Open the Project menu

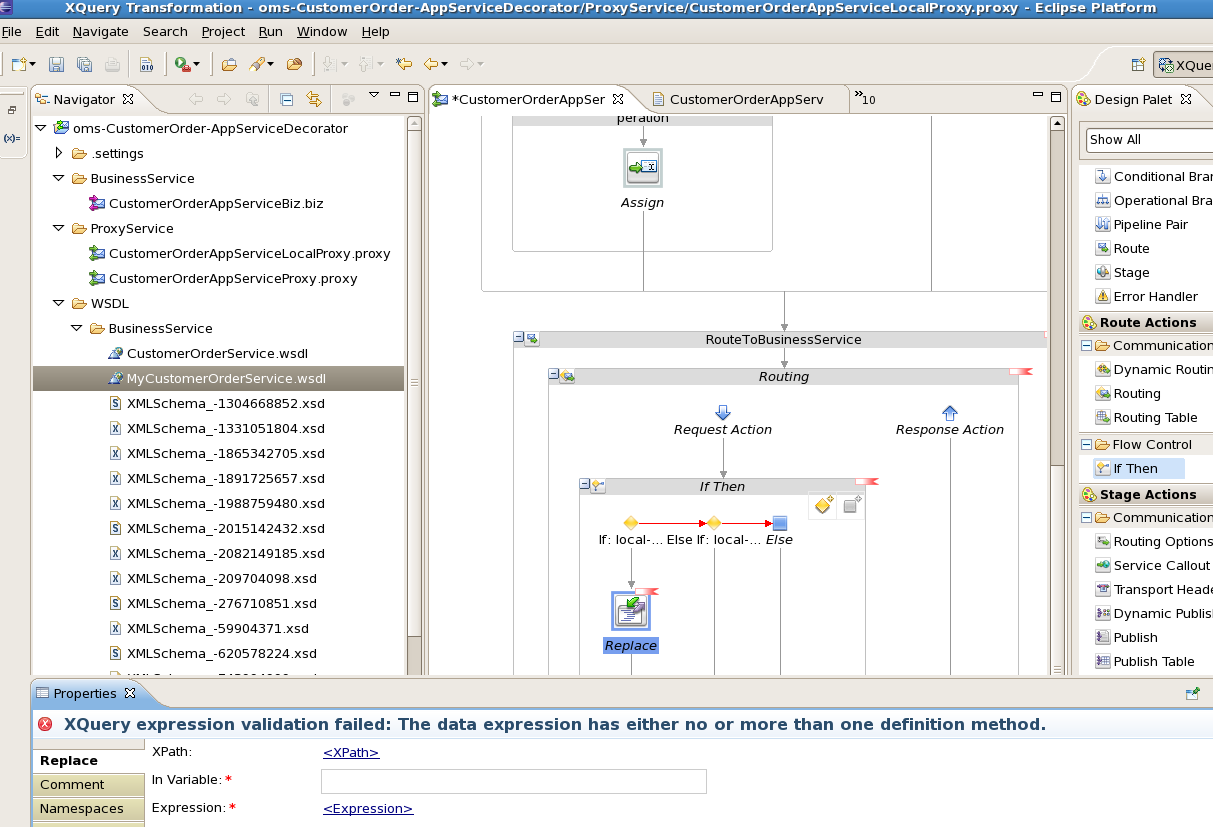[x=223, y=32]
